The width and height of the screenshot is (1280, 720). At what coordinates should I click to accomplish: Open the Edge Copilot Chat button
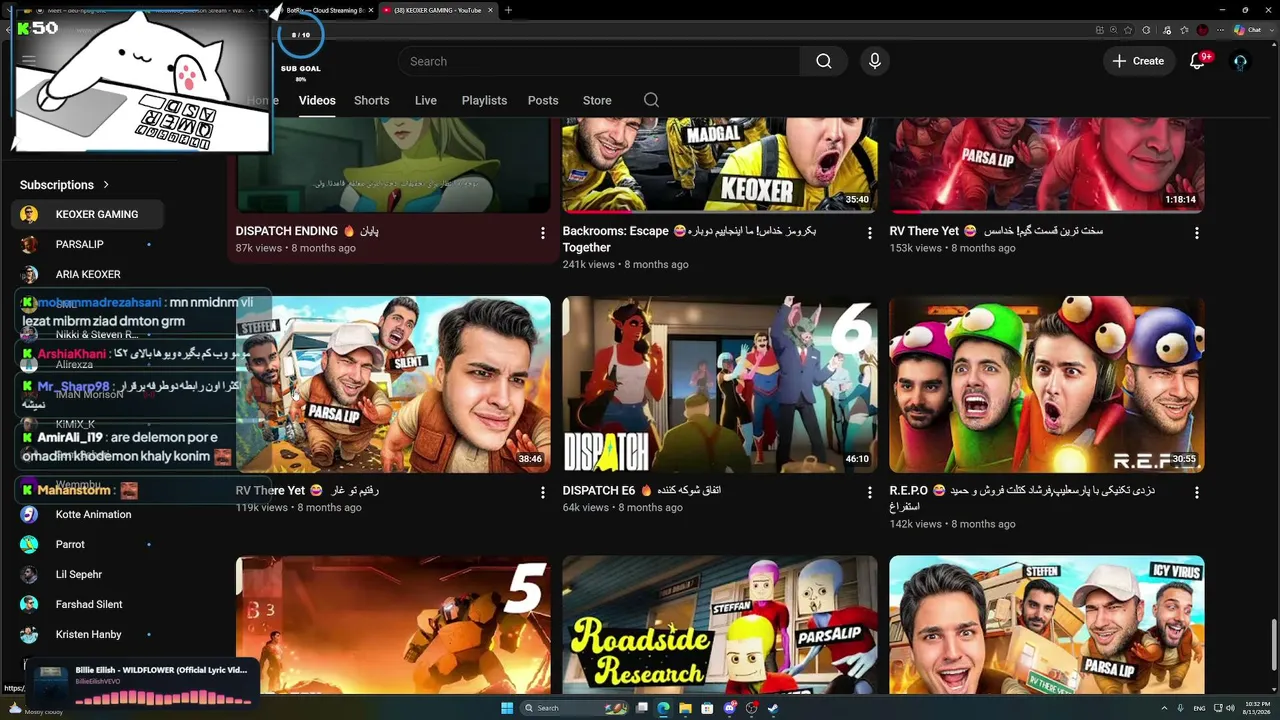click(x=1247, y=30)
